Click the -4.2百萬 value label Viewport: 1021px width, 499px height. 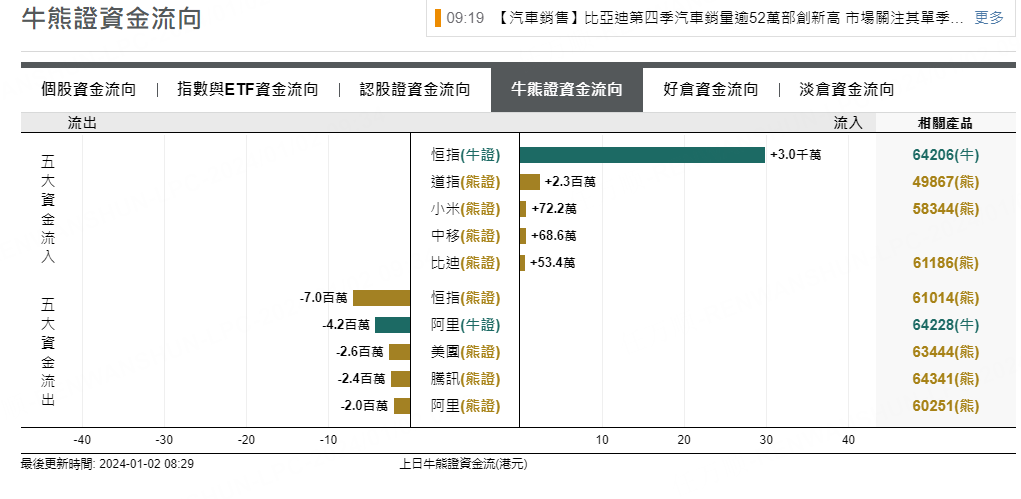[346, 325]
